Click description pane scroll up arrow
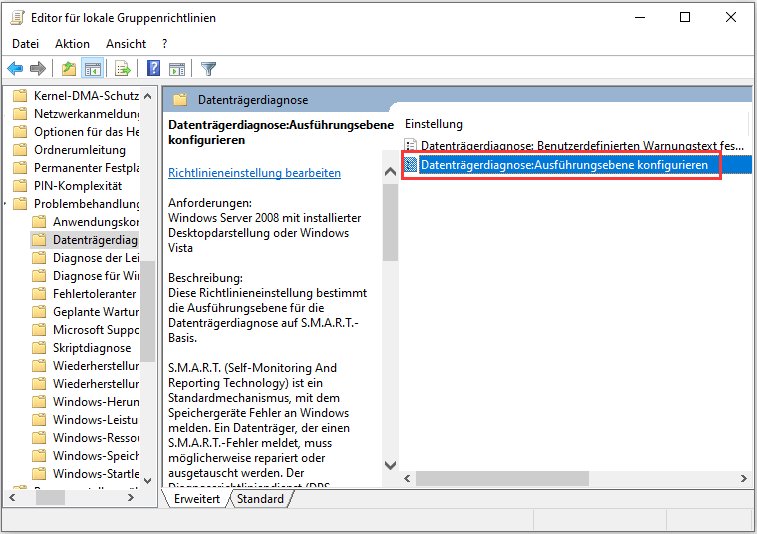Image resolution: width=757 pixels, height=534 pixels. point(390,171)
